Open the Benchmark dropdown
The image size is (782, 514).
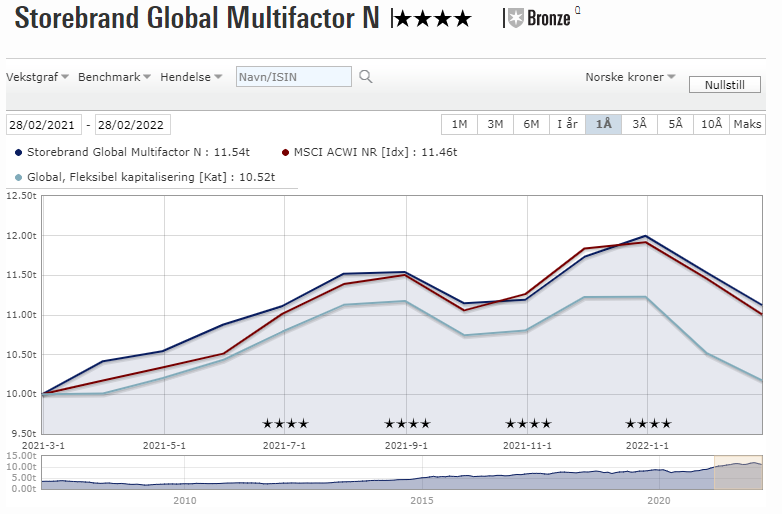click(x=114, y=77)
